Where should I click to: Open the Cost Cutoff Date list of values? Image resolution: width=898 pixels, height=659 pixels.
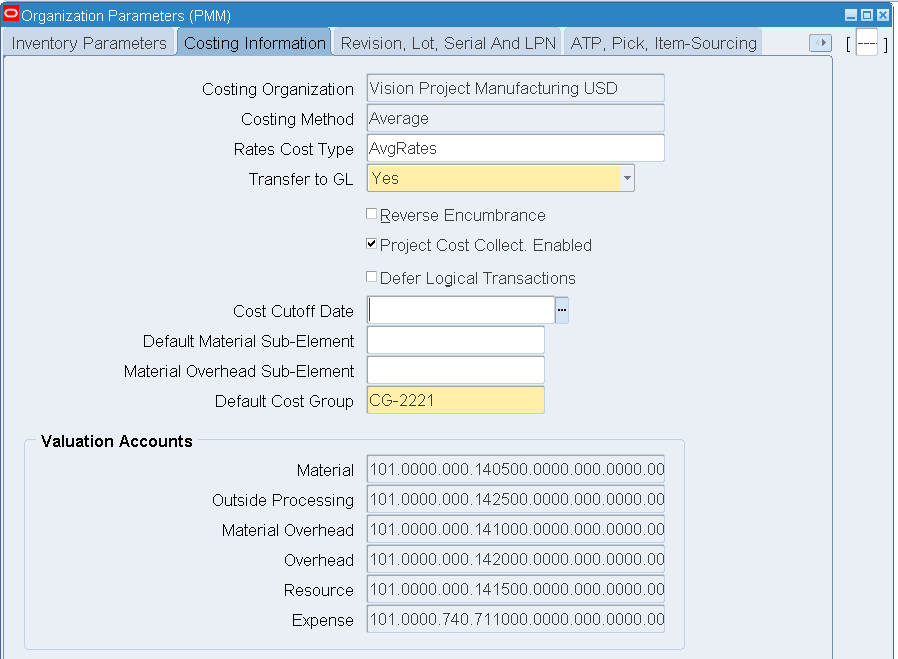pos(562,310)
